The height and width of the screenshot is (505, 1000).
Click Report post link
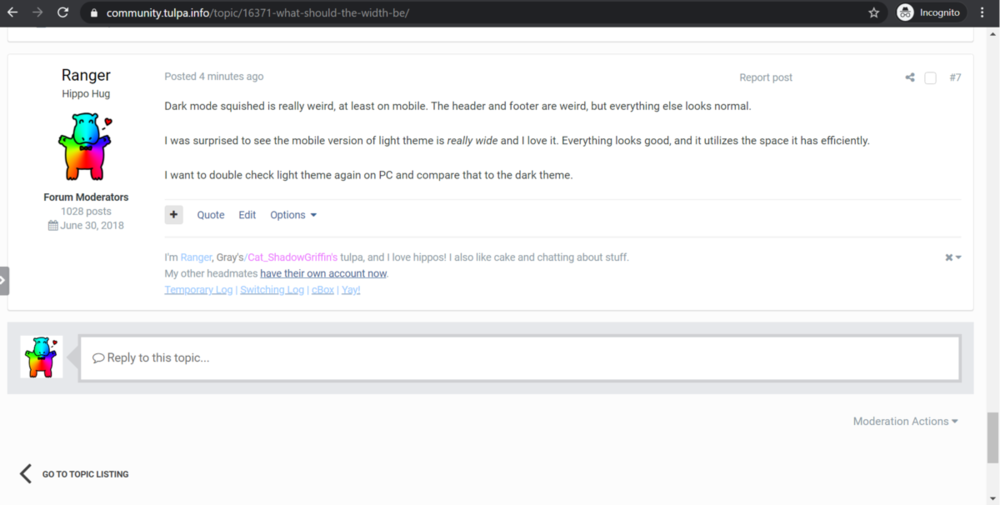tap(765, 77)
